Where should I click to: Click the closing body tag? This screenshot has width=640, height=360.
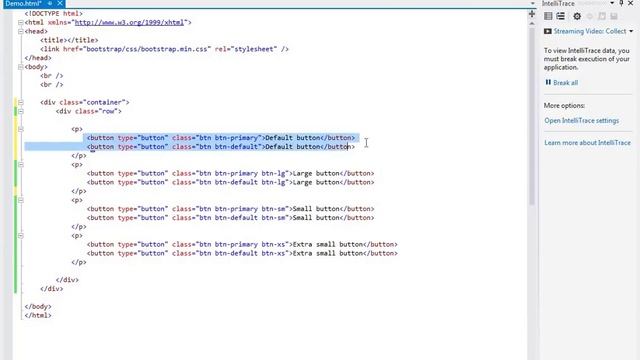[38, 307]
